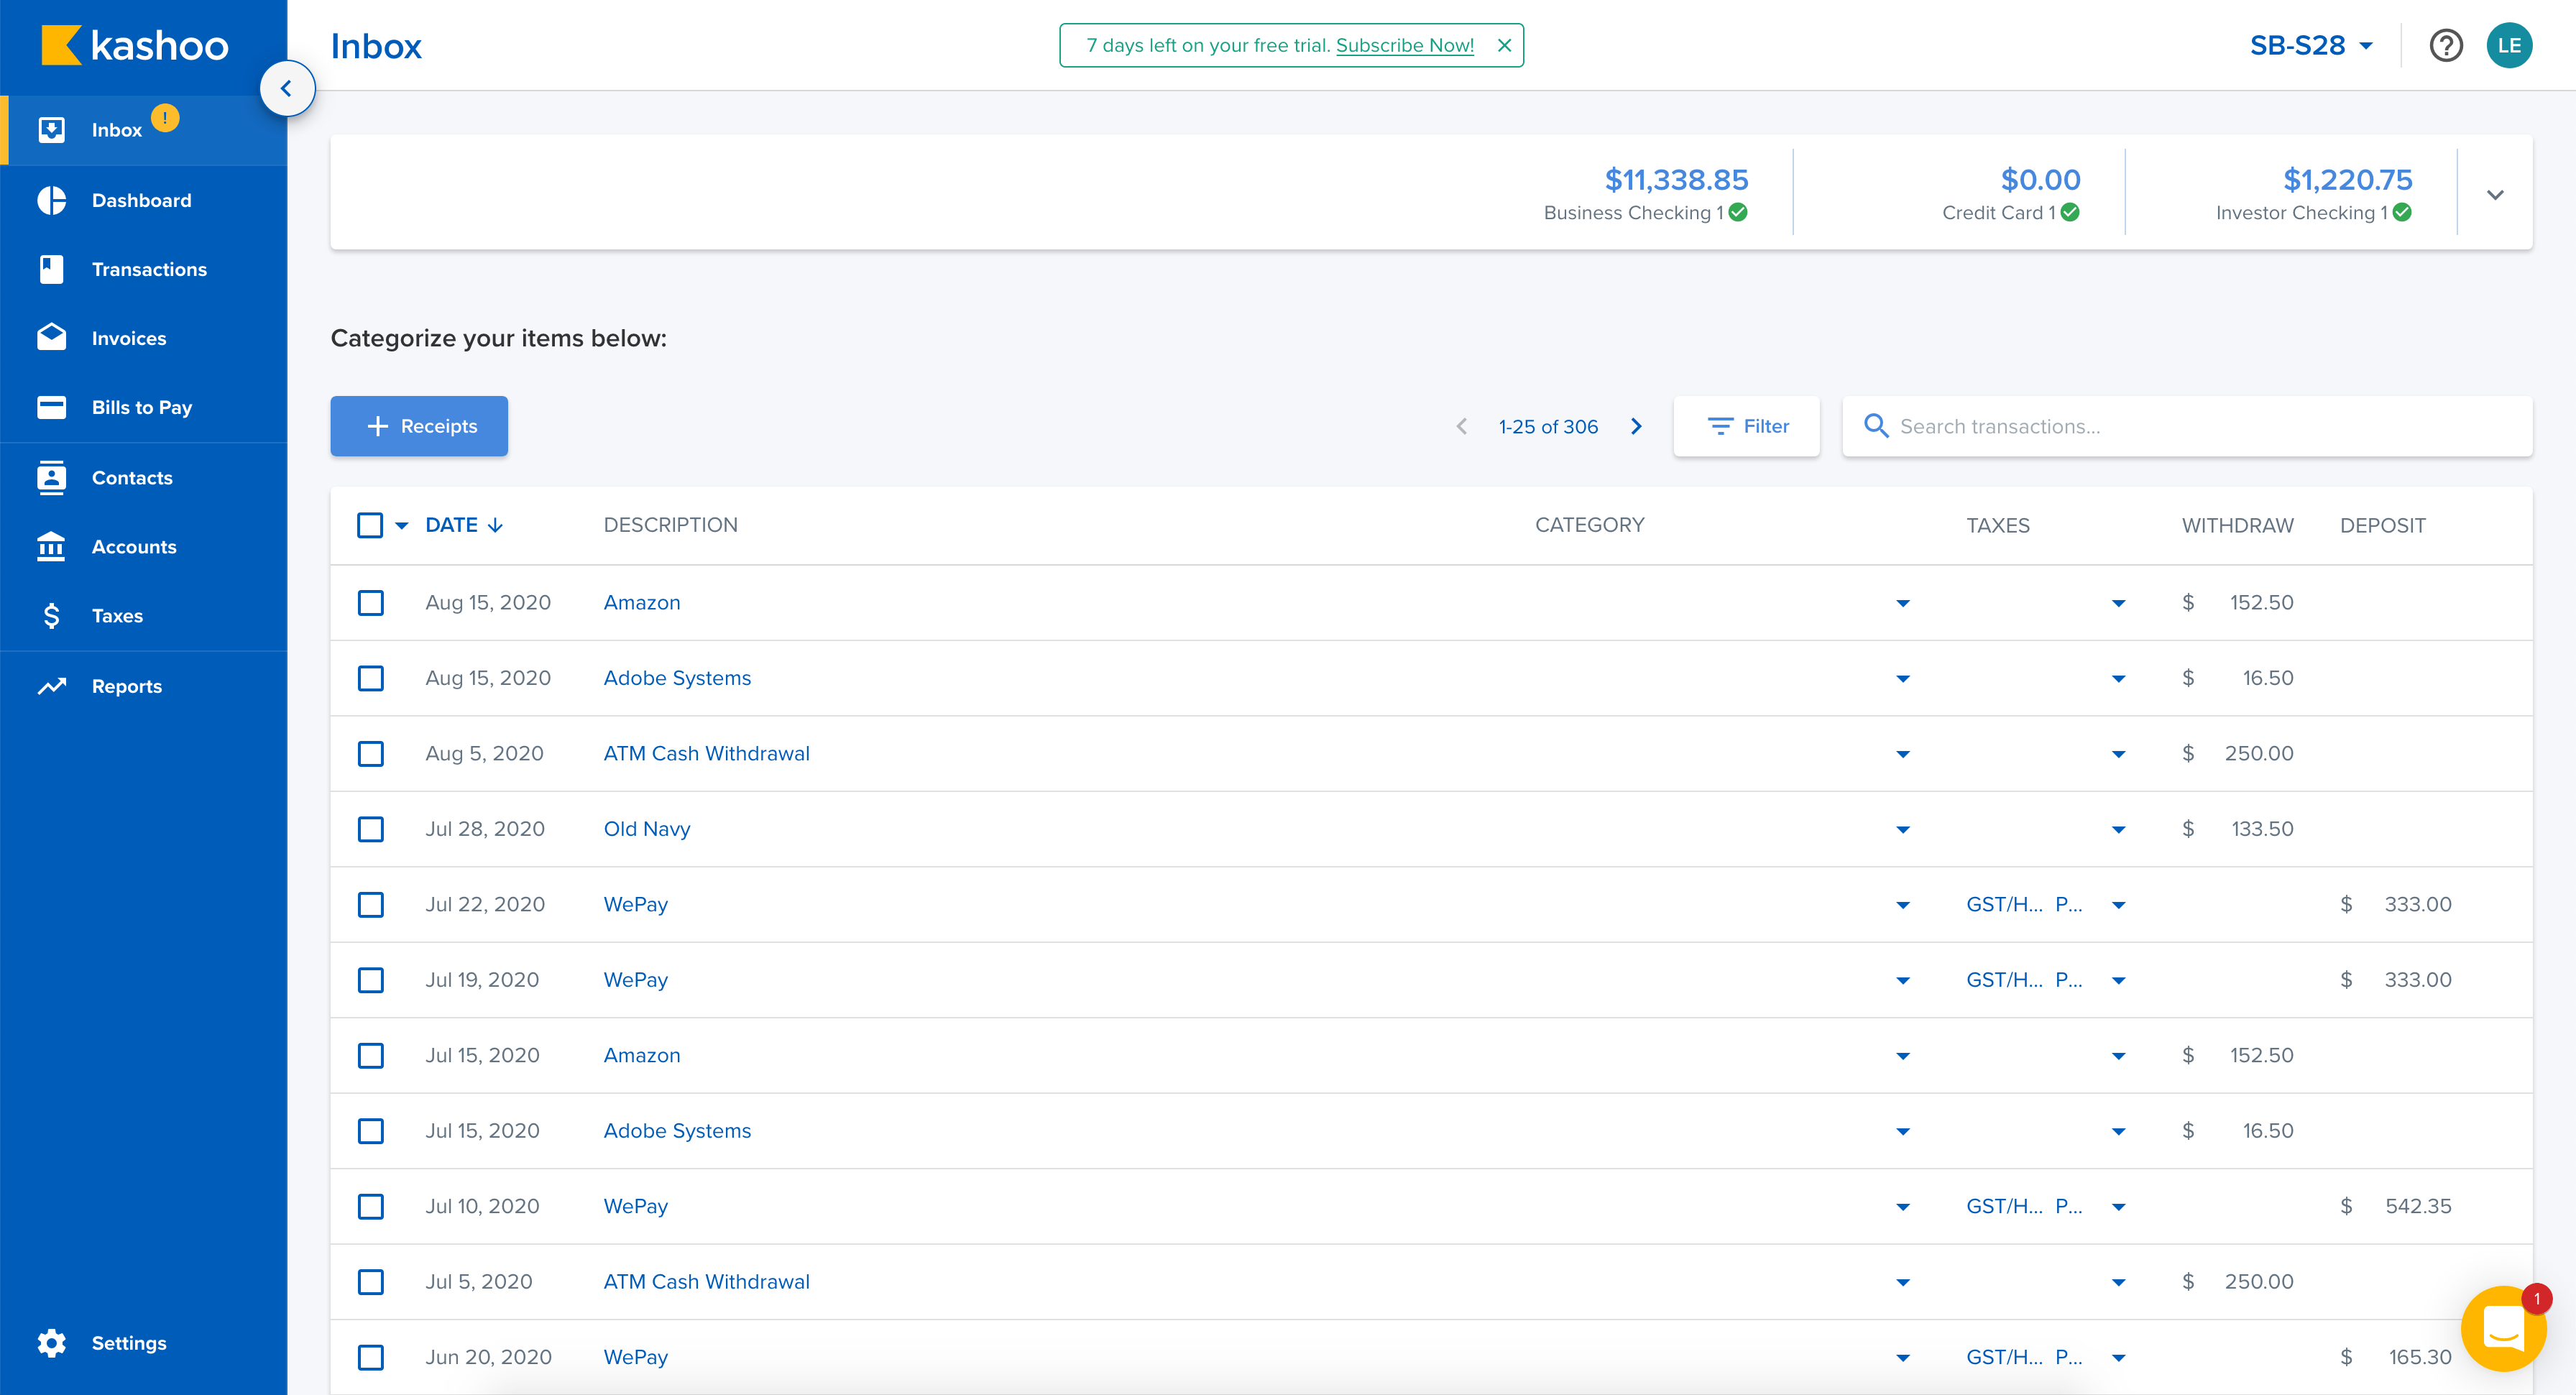Viewport: 2576px width, 1395px height.
Task: Open the Transactions menu item
Action: pos(144,269)
